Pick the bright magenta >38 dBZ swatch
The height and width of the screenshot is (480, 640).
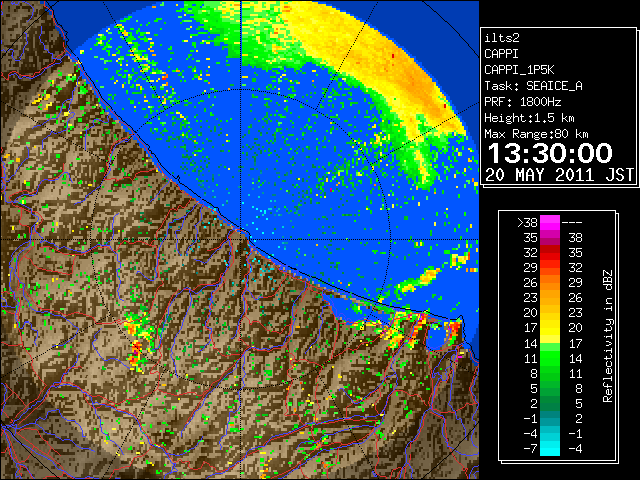pos(550,223)
